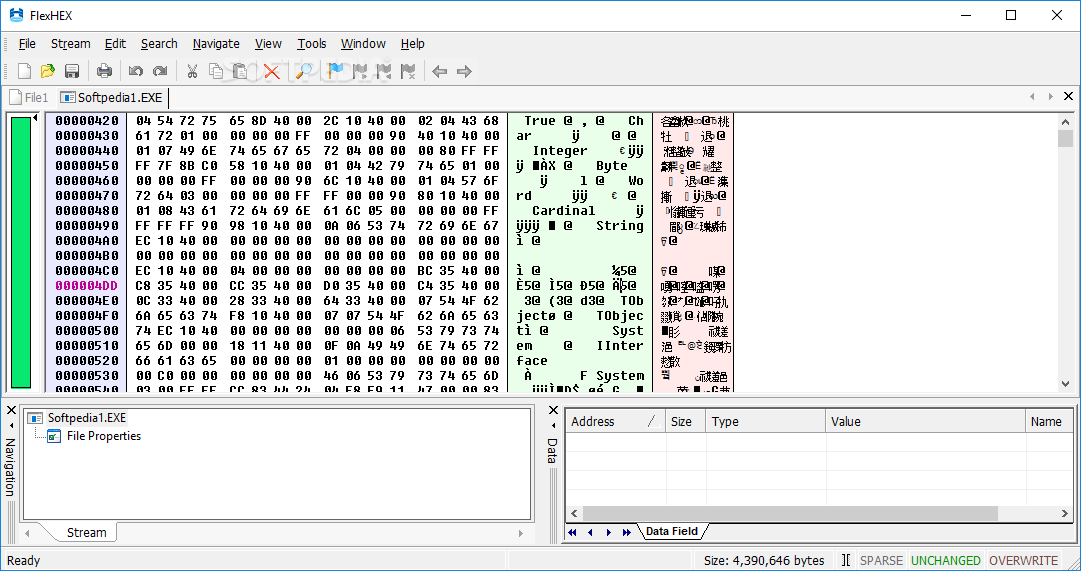This screenshot has width=1081, height=571.
Task: Select the Stream tab in Navigation panel
Action: click(86, 532)
